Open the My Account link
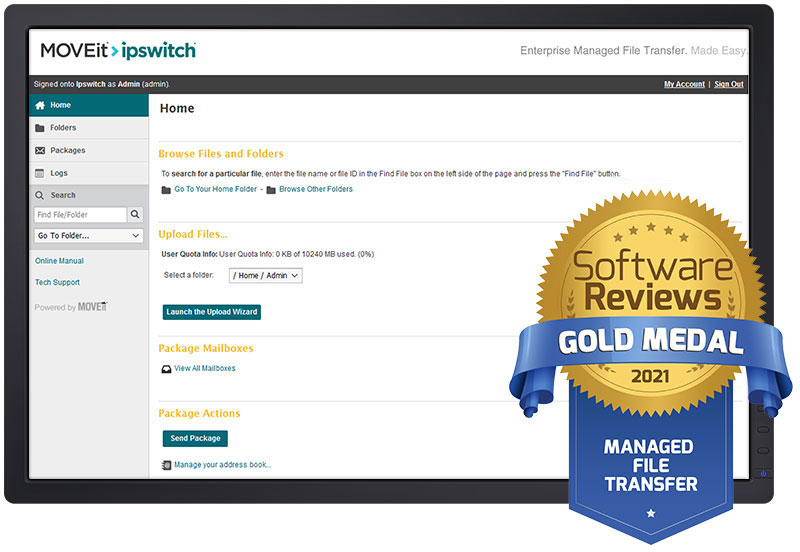The width and height of the screenshot is (800, 552). coord(684,85)
